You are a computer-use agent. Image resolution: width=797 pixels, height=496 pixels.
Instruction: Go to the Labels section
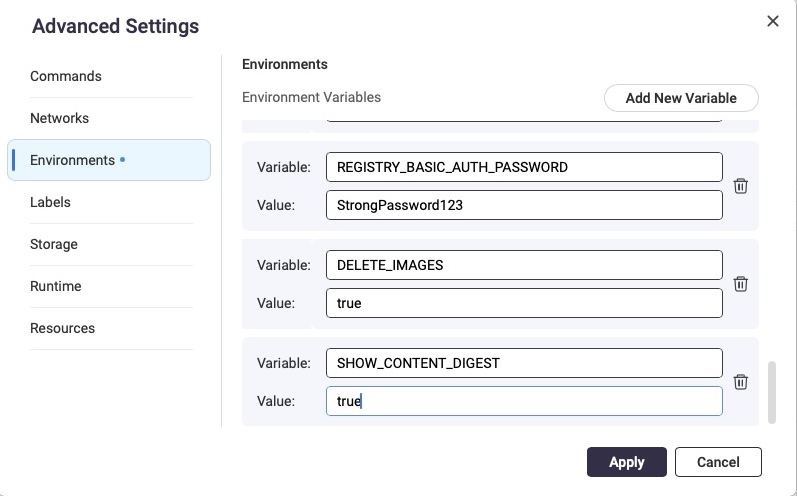click(50, 202)
